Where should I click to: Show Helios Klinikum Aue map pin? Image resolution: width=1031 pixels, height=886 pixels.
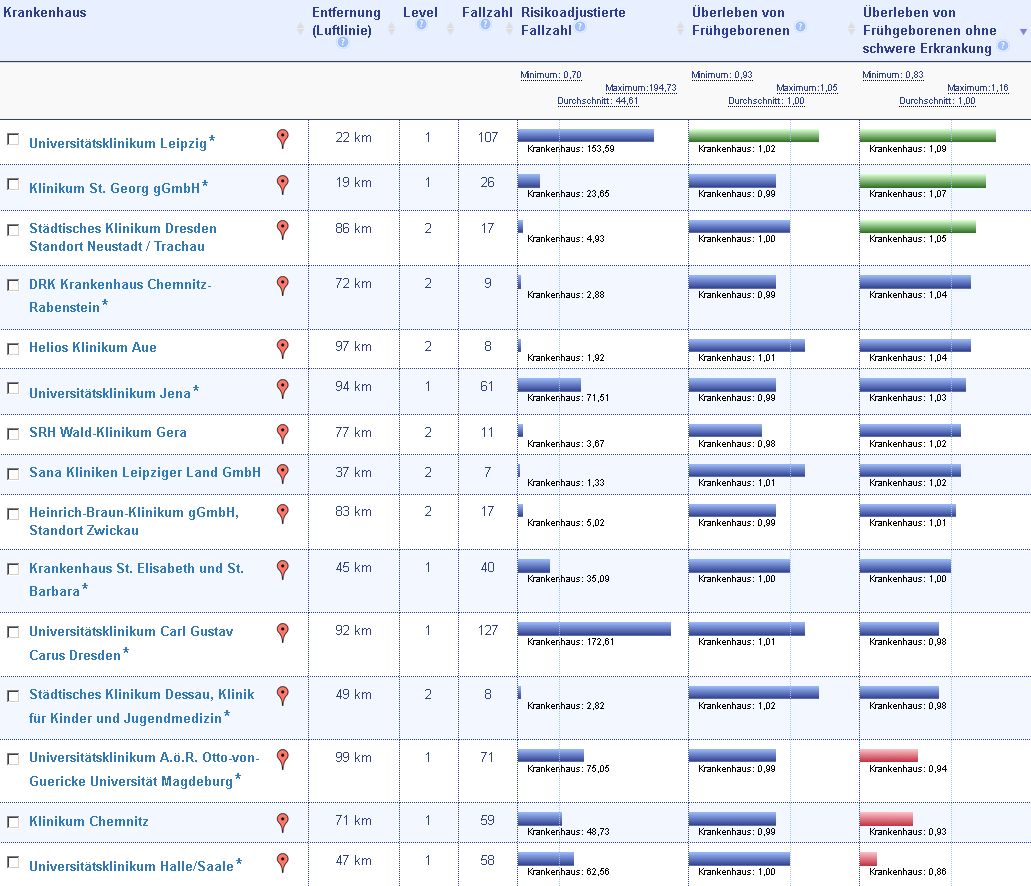283,349
